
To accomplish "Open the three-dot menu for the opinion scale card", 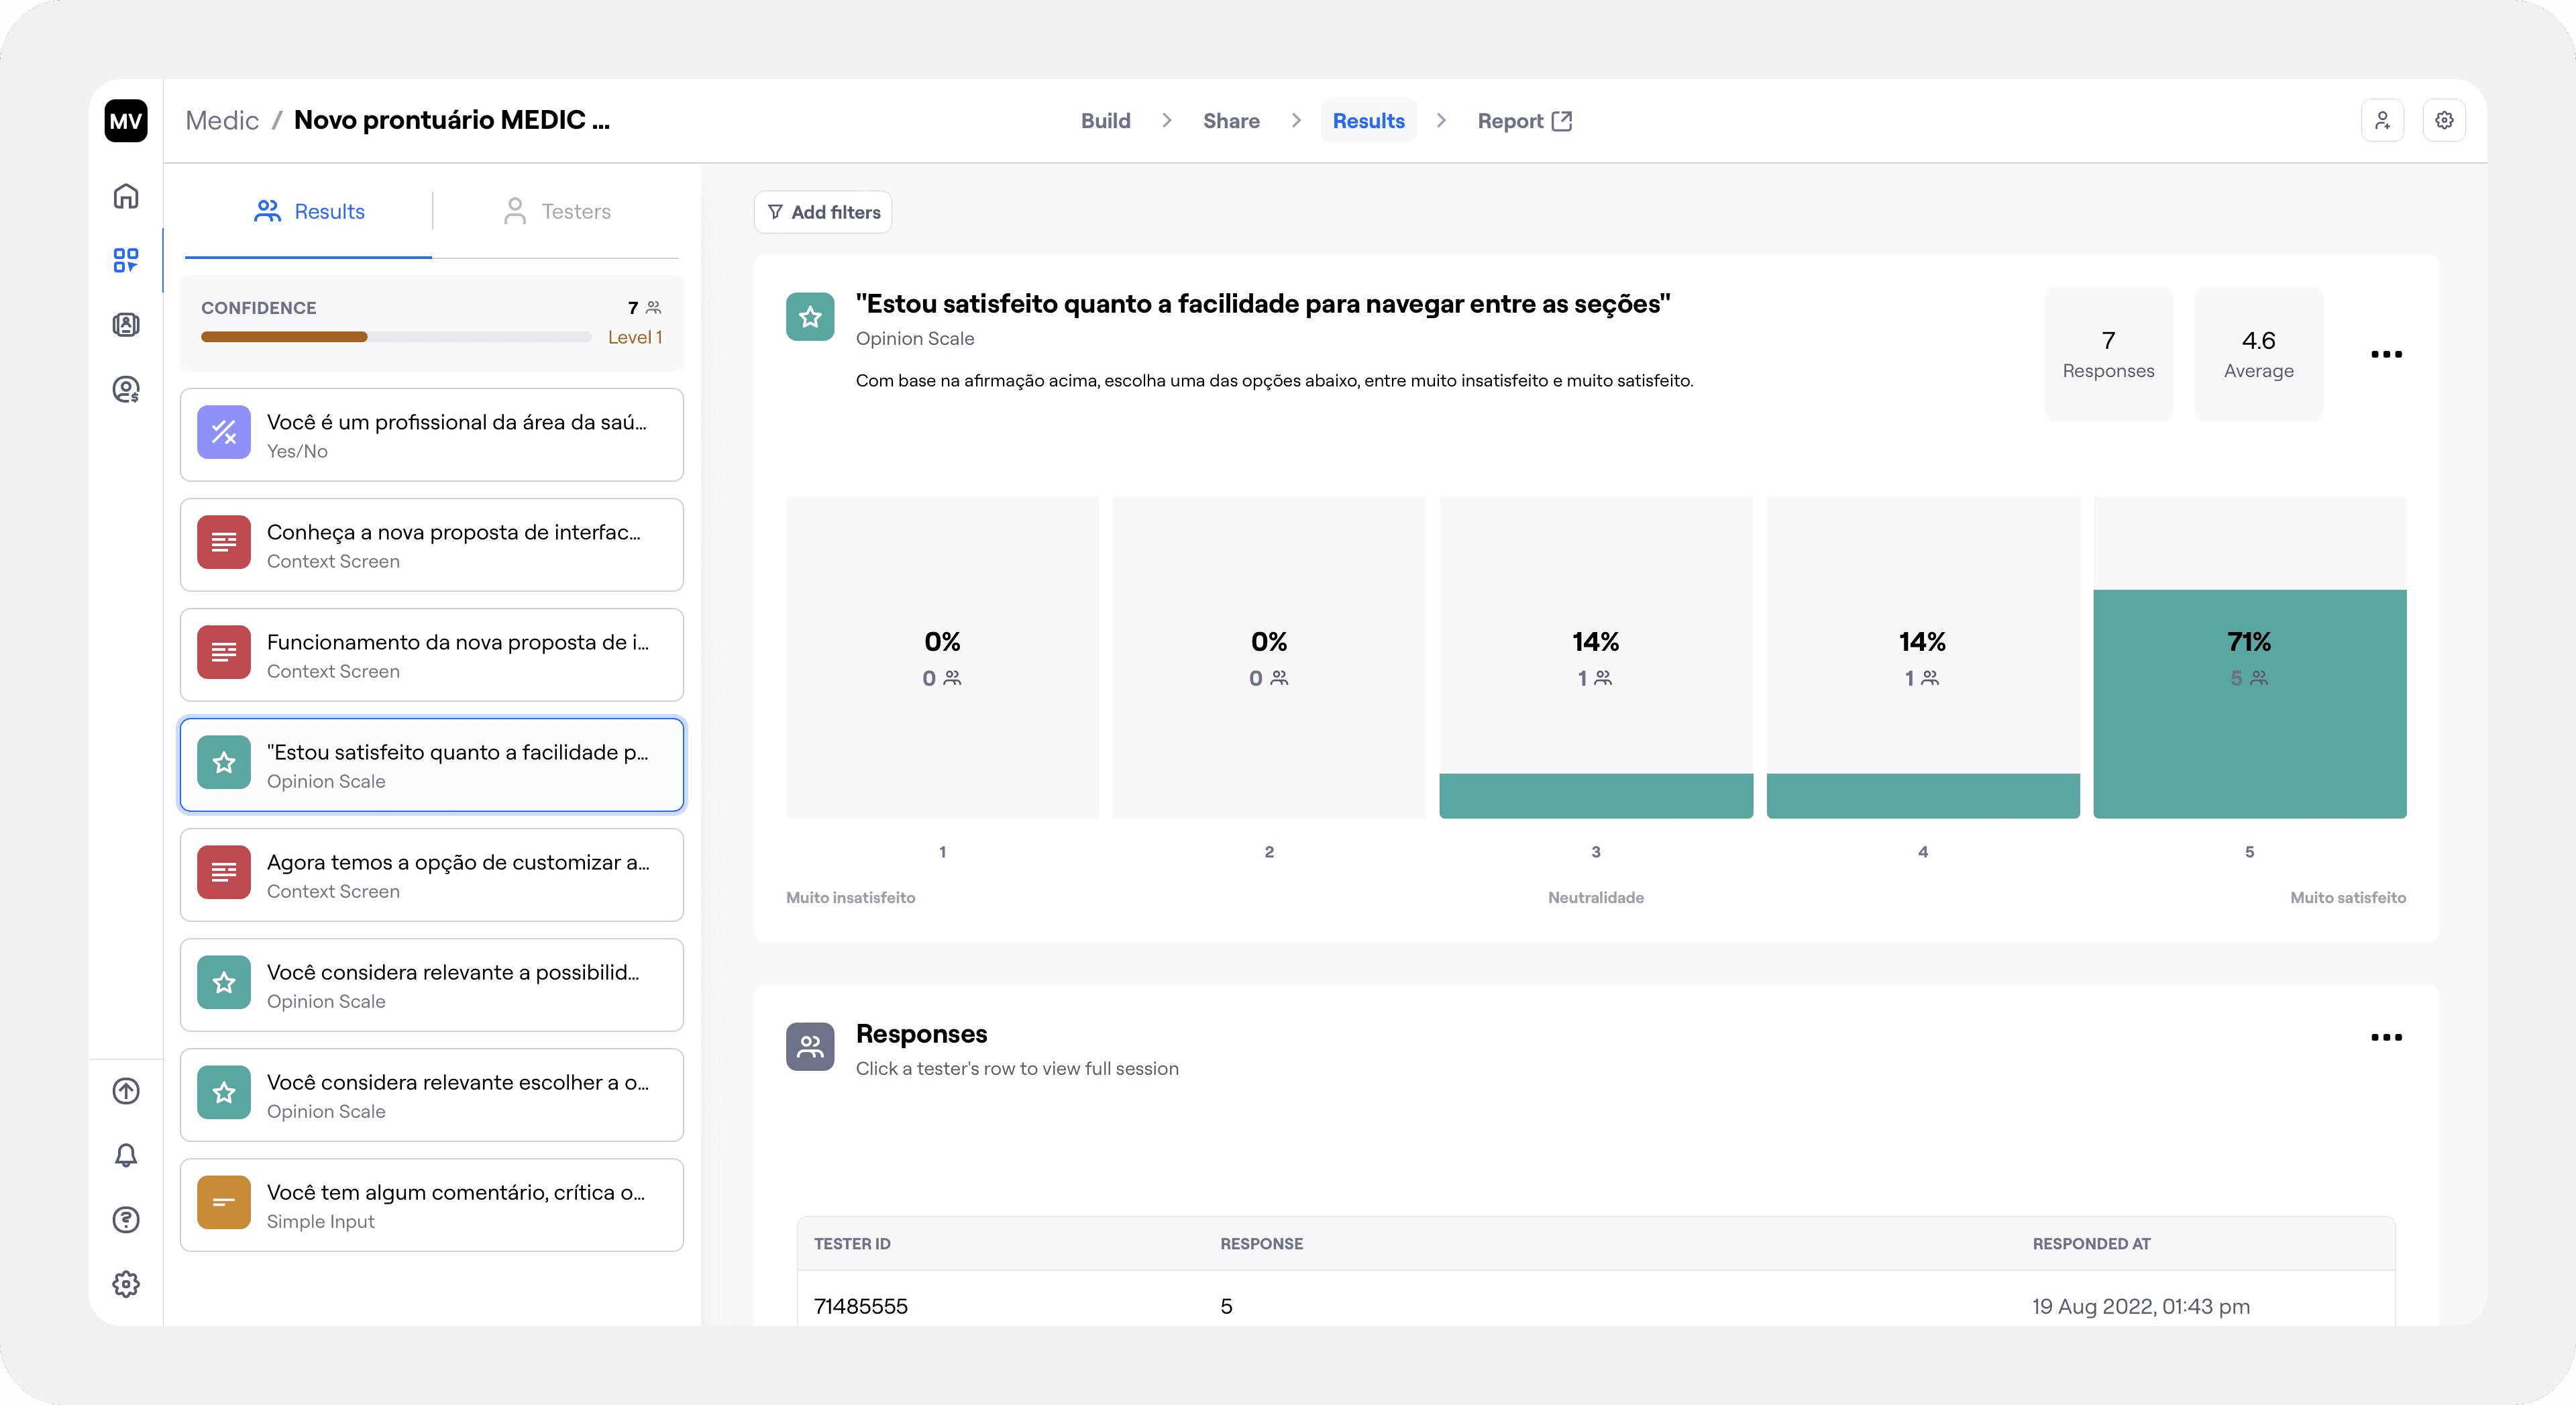I will [2386, 354].
